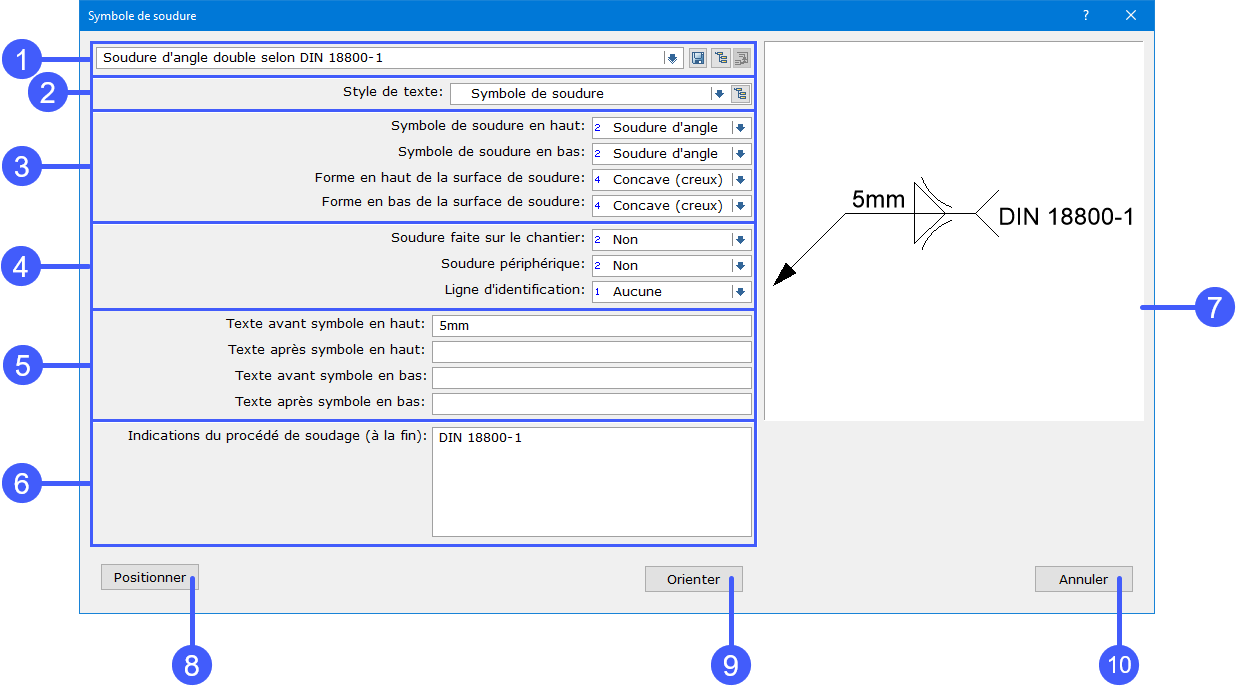
Task: Open the Style de texte dropdown
Action: click(718, 94)
